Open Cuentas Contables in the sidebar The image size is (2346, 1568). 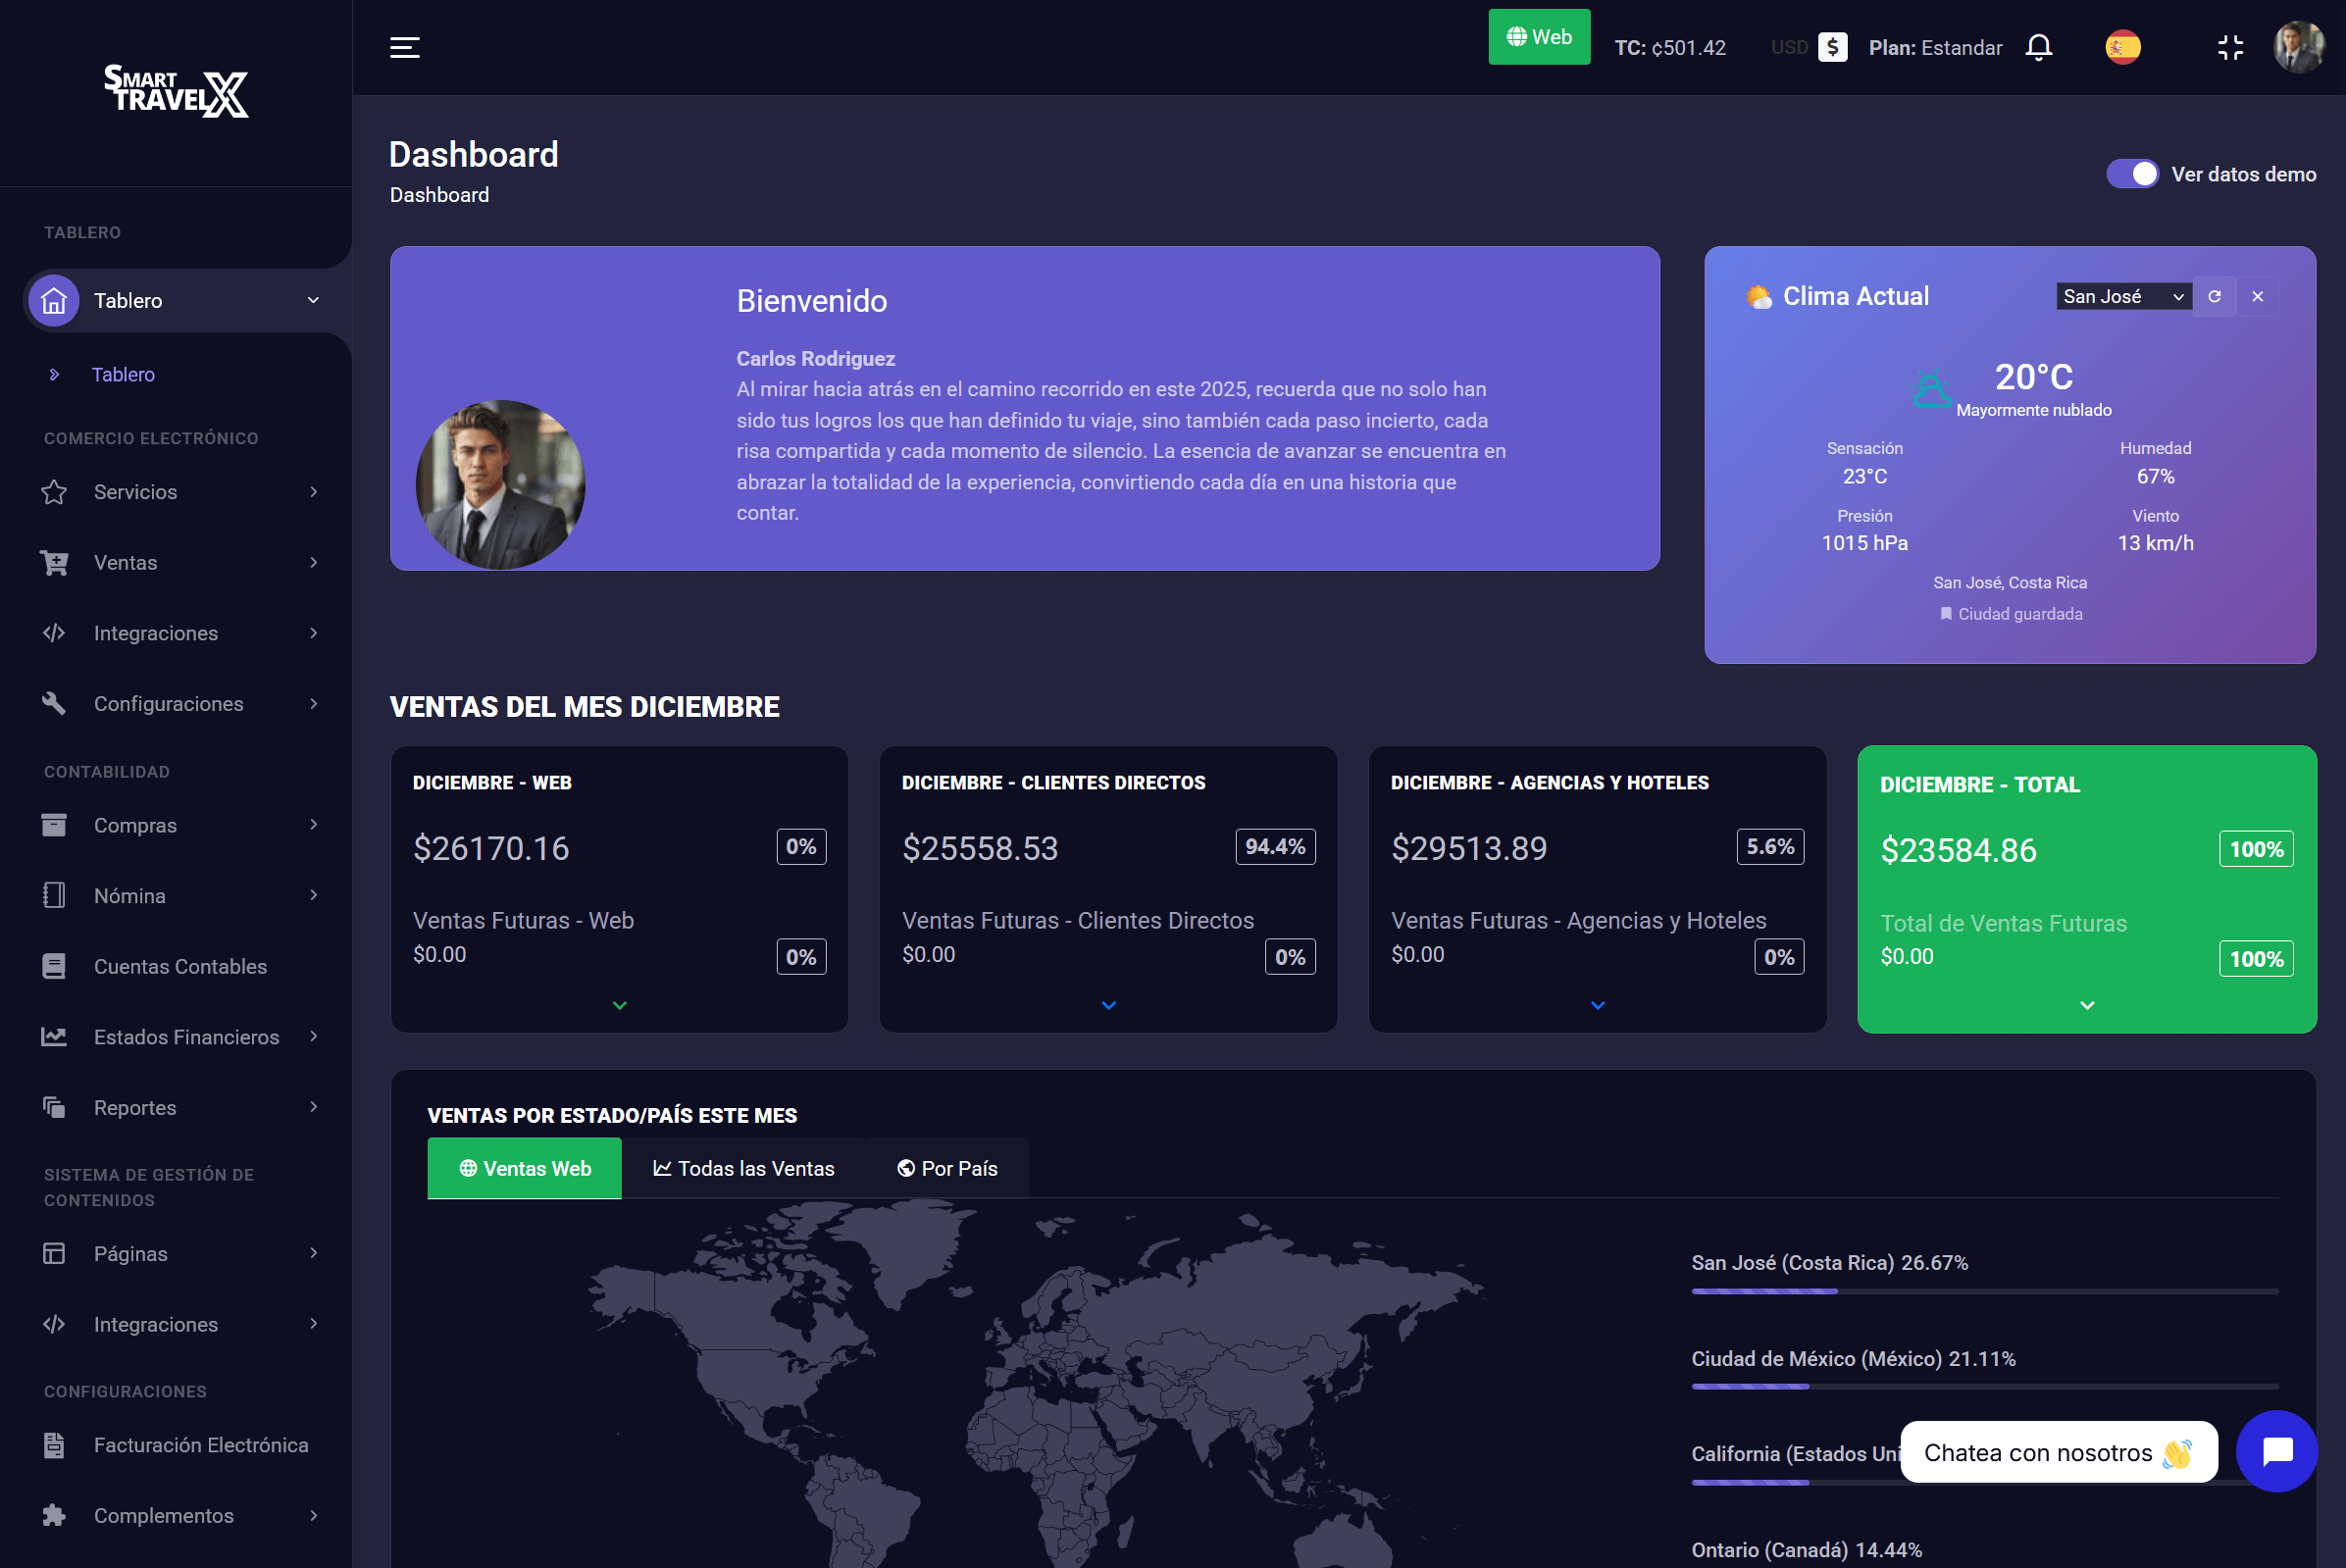click(x=180, y=966)
